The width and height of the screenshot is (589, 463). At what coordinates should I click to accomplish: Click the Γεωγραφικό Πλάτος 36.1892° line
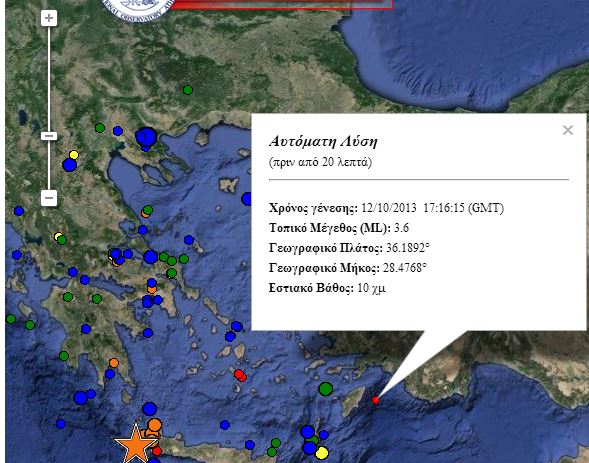coord(349,248)
